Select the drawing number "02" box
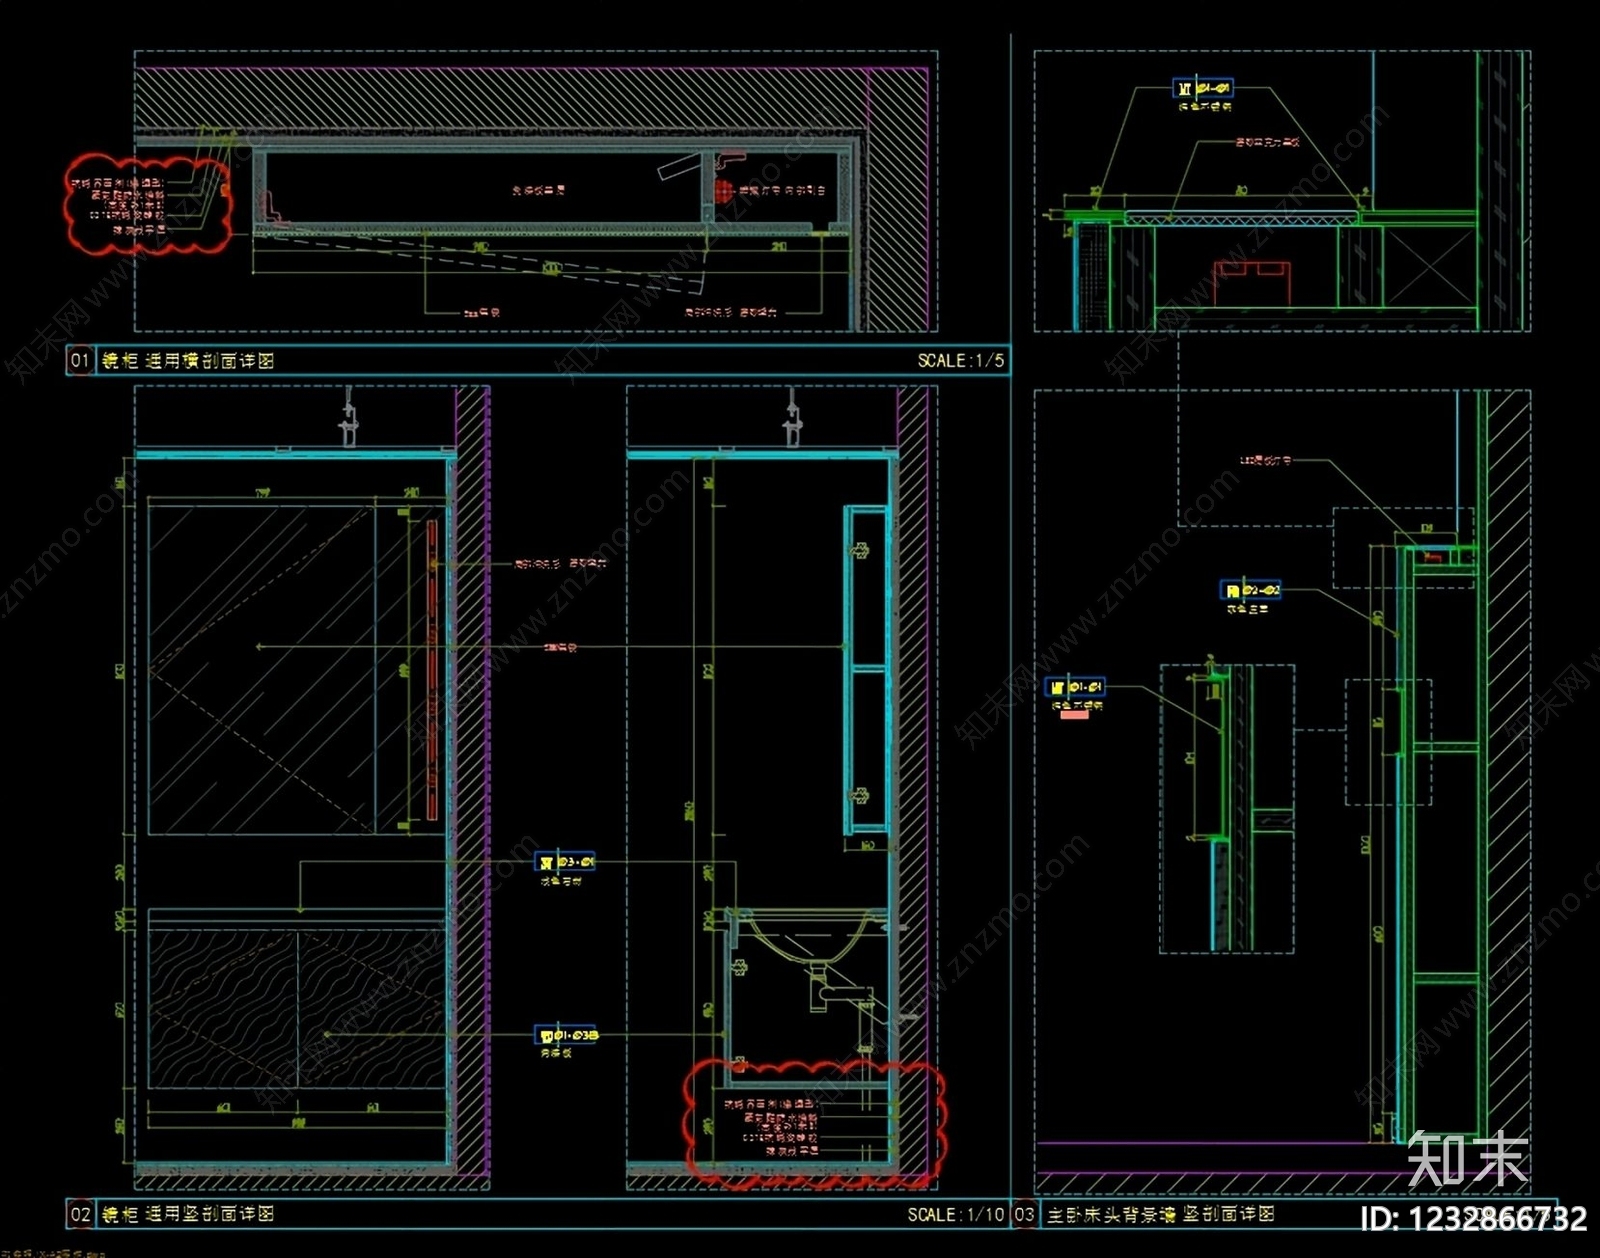This screenshot has width=1600, height=1258. tap(80, 1214)
